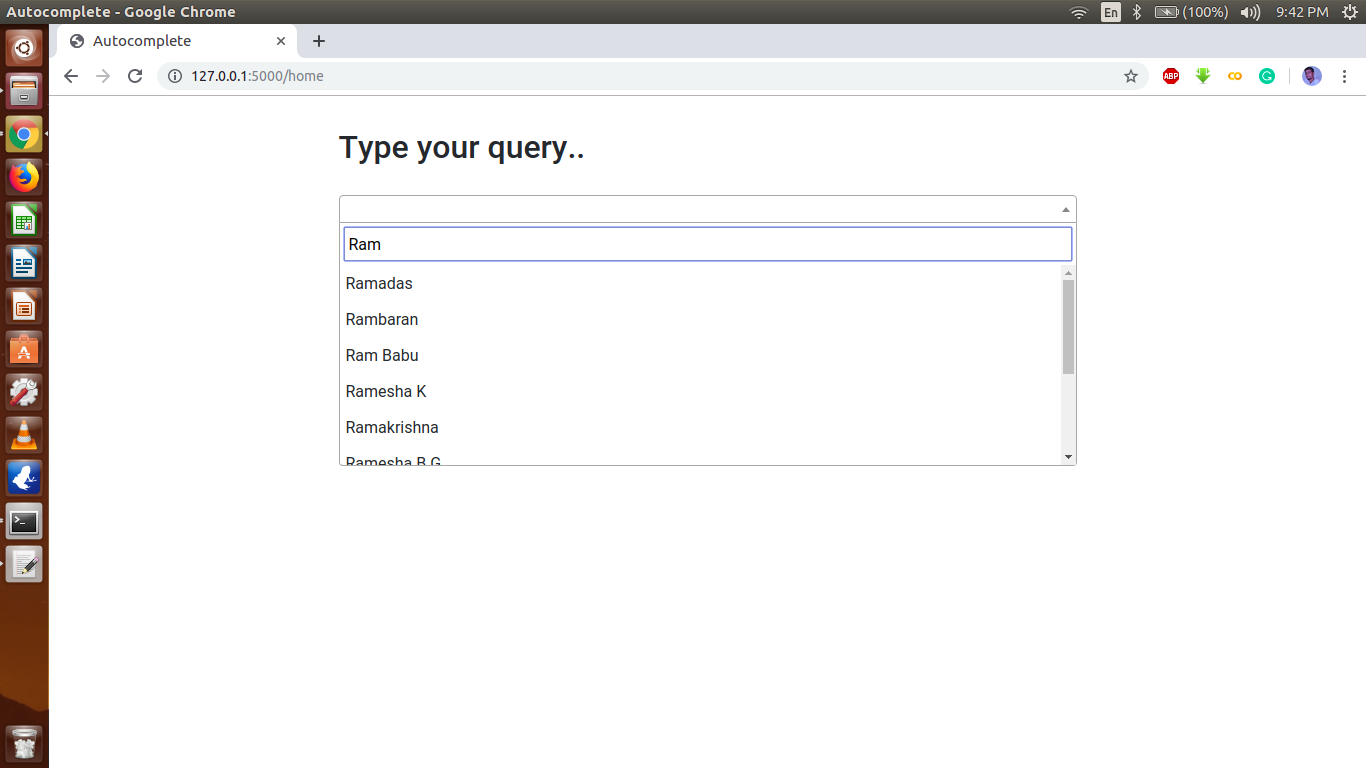Image resolution: width=1366 pixels, height=768 pixels.
Task: Open Chrome profile avatar
Action: (1312, 76)
